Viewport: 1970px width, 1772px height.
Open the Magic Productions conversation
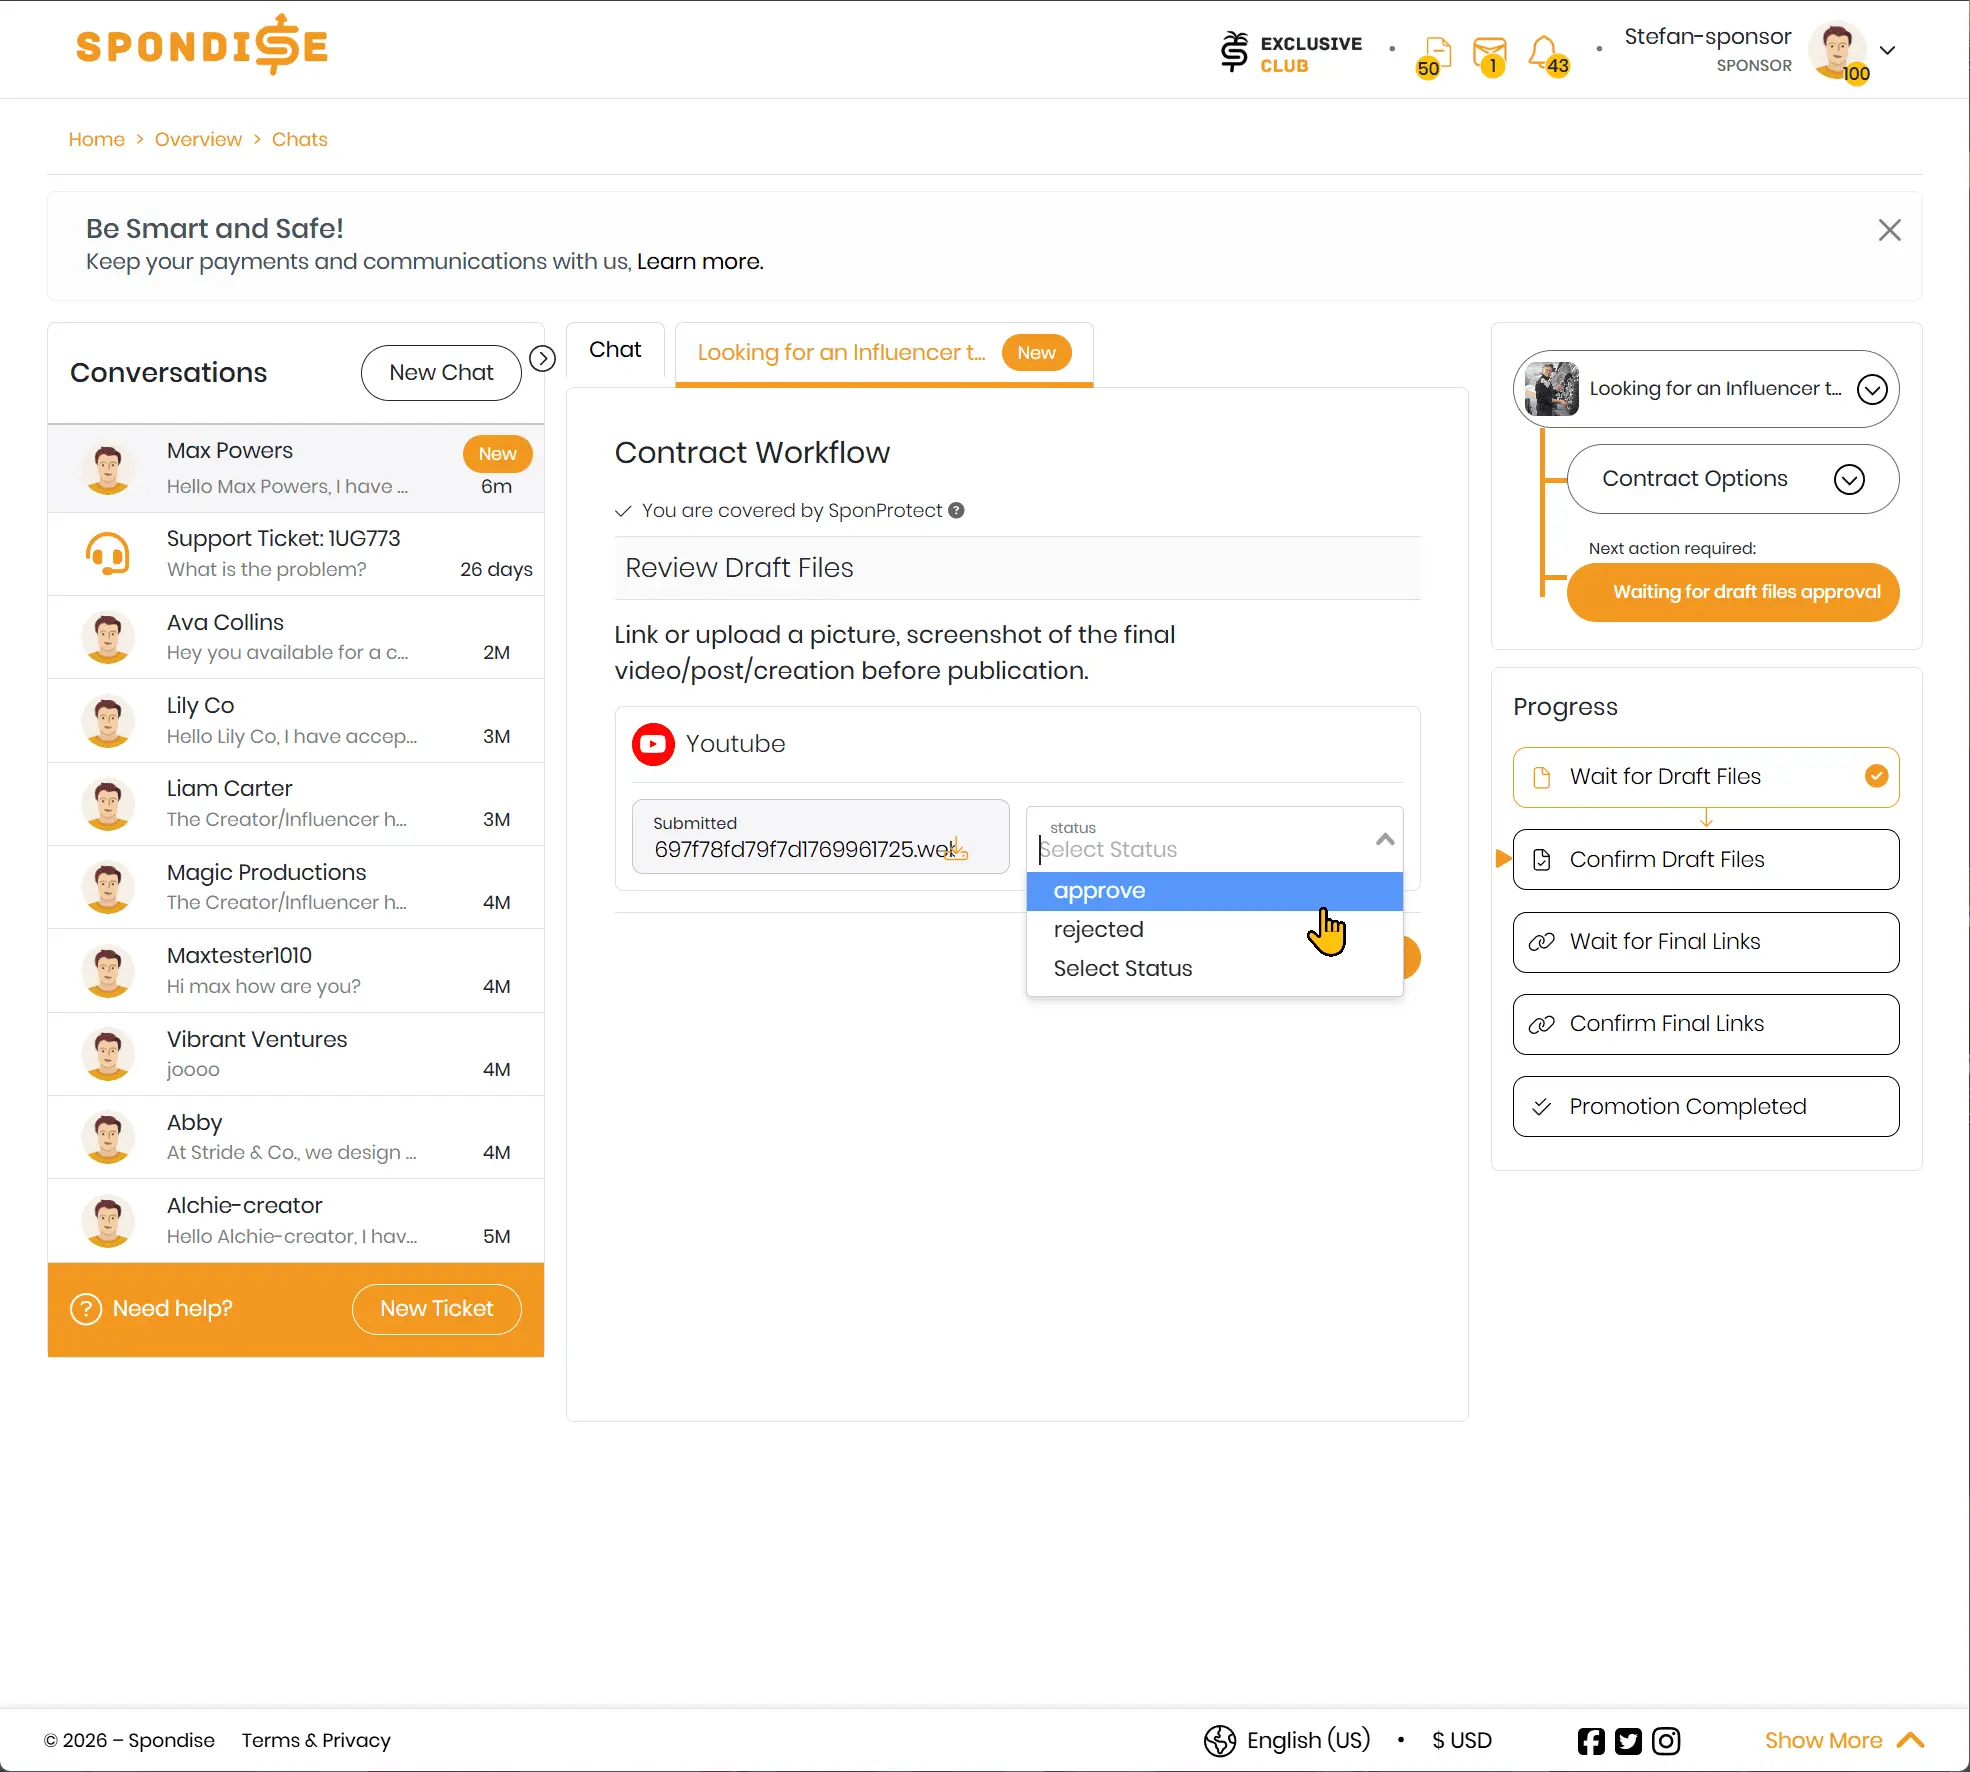tap(296, 887)
